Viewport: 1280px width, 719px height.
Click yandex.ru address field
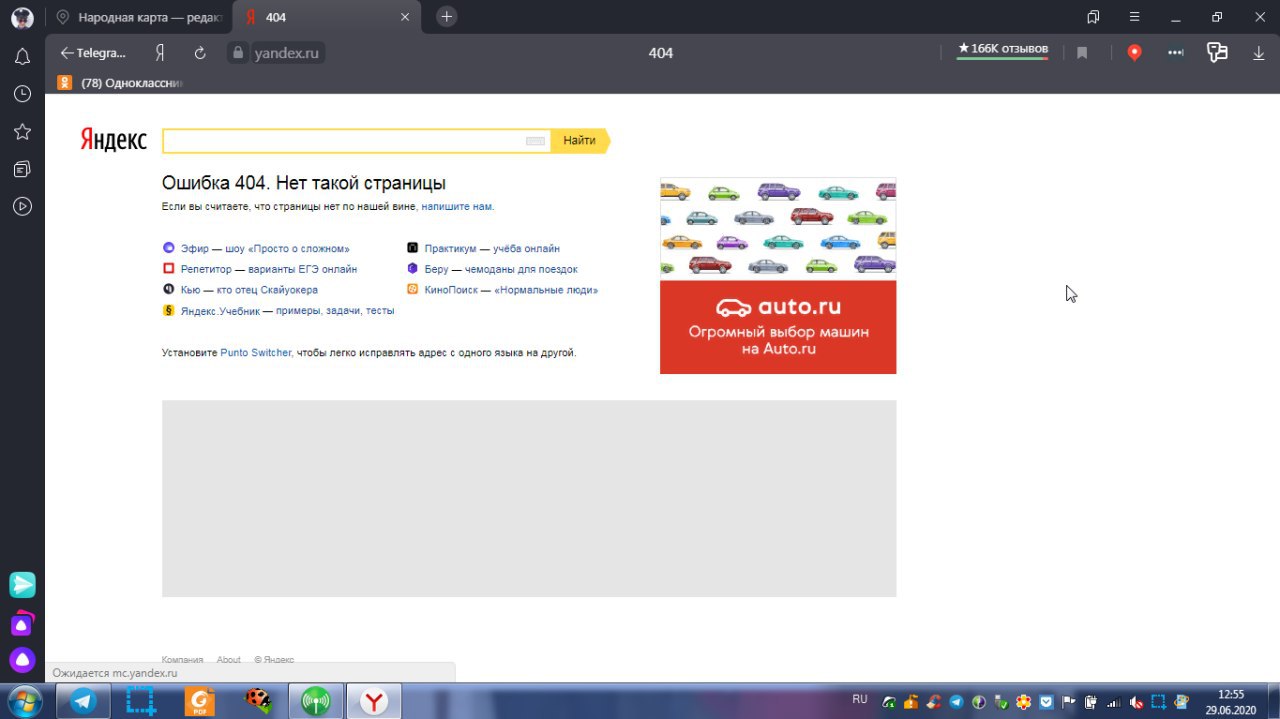click(x=286, y=53)
